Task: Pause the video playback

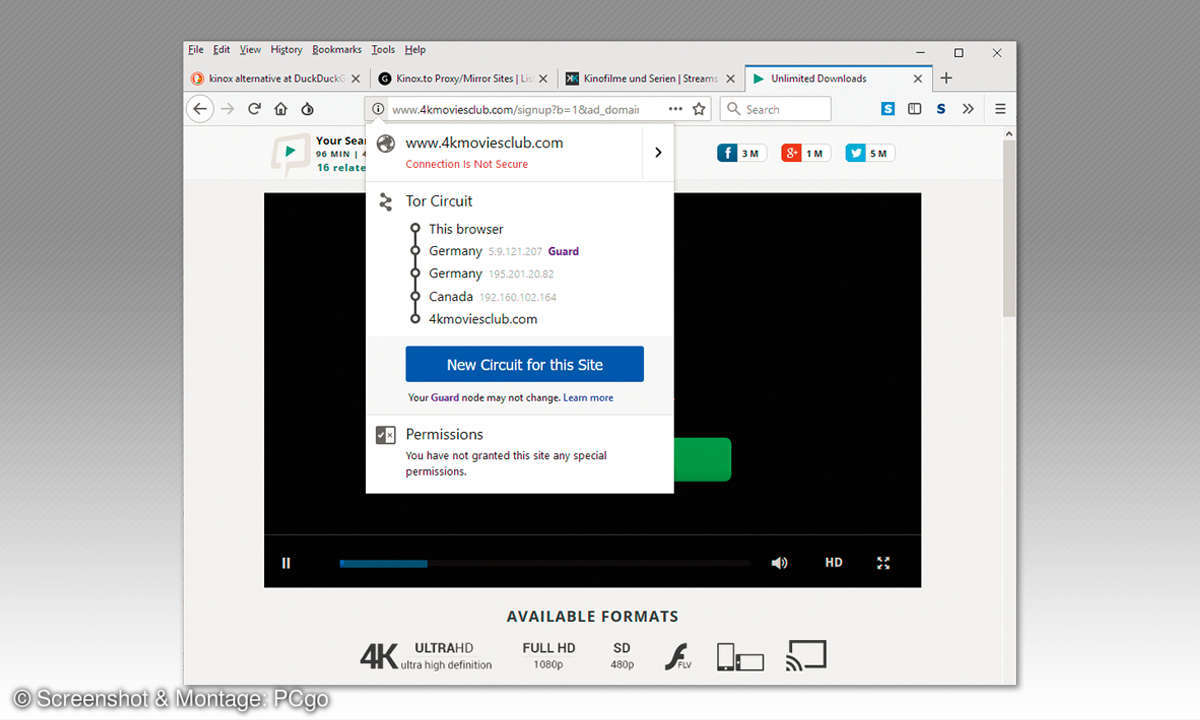Action: point(286,563)
